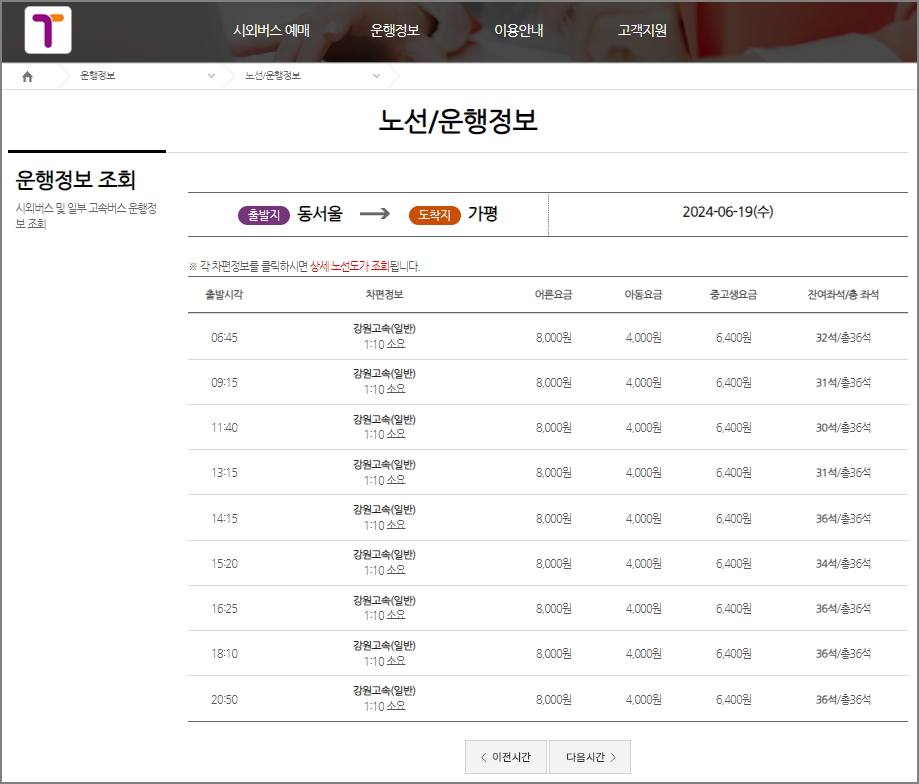919x784 pixels.
Task: Expand the 노선/운행정보 breadcrumb dropdown
Action: (375, 75)
